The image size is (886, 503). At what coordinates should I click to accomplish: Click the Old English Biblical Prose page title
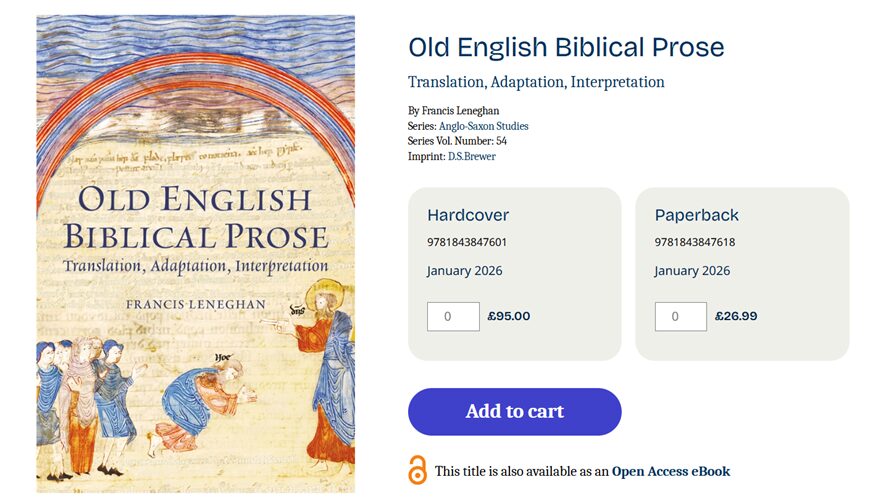tap(566, 47)
